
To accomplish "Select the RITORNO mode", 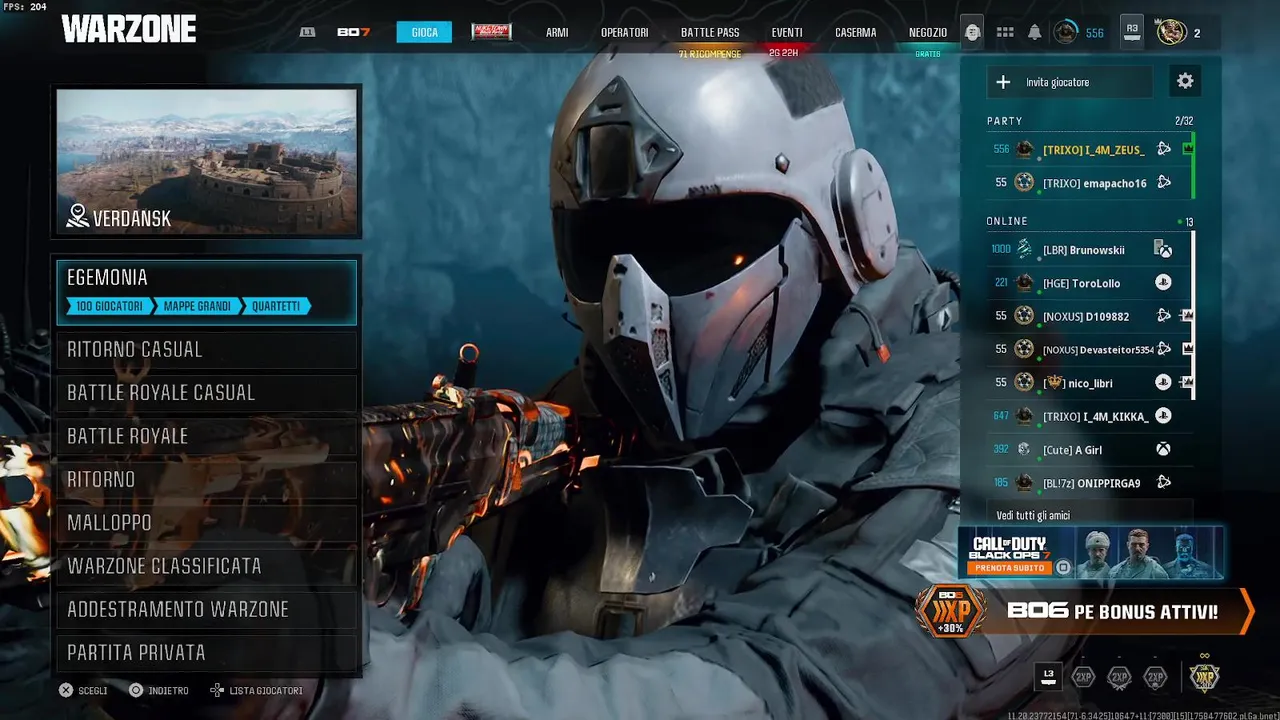I will point(207,479).
